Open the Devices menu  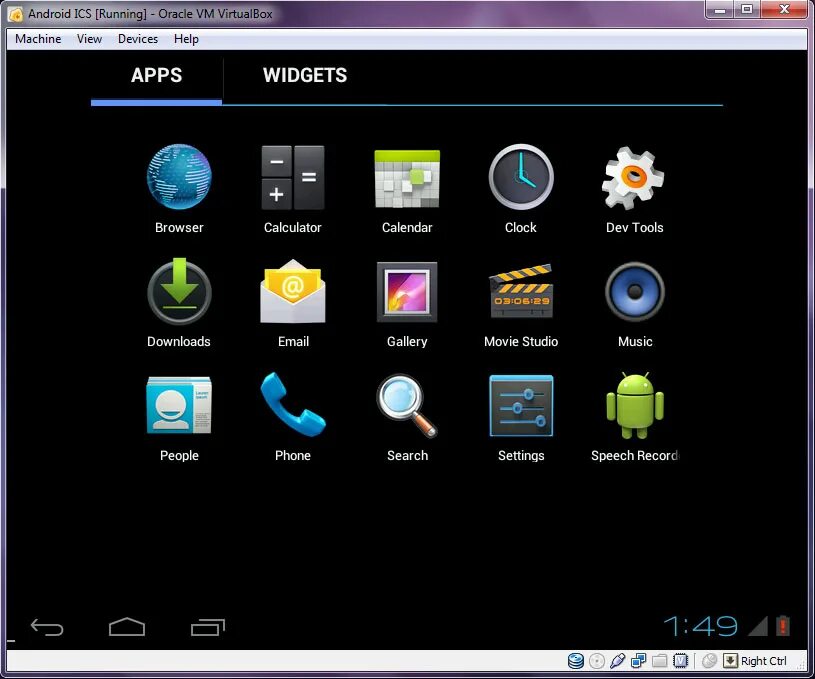[x=138, y=39]
